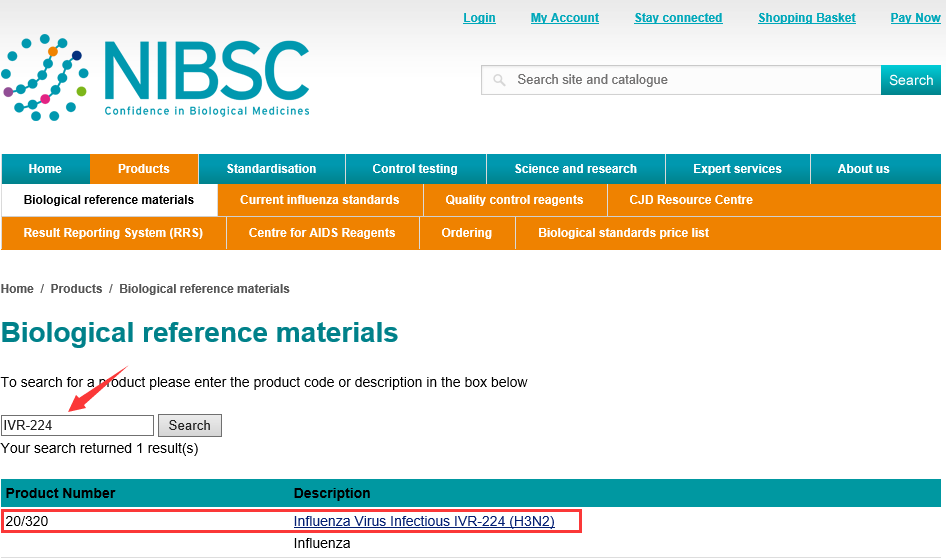Image resolution: width=946 pixels, height=559 pixels.
Task: Go to Science and research
Action: point(575,169)
